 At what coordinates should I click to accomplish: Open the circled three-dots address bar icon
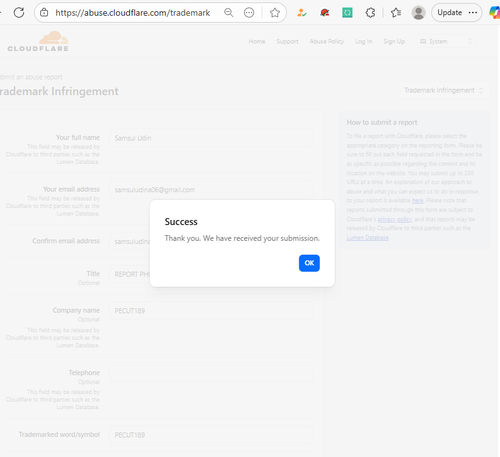point(249,13)
